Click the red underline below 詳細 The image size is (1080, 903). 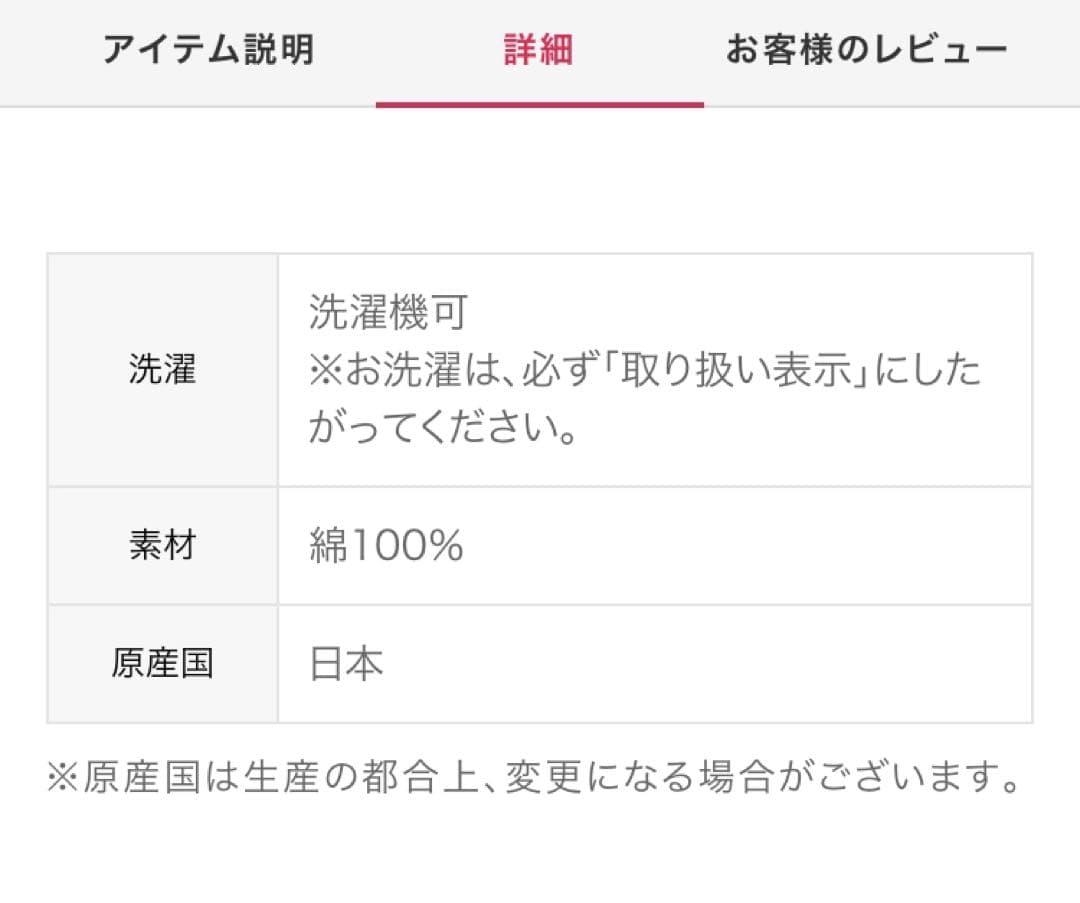click(x=539, y=103)
